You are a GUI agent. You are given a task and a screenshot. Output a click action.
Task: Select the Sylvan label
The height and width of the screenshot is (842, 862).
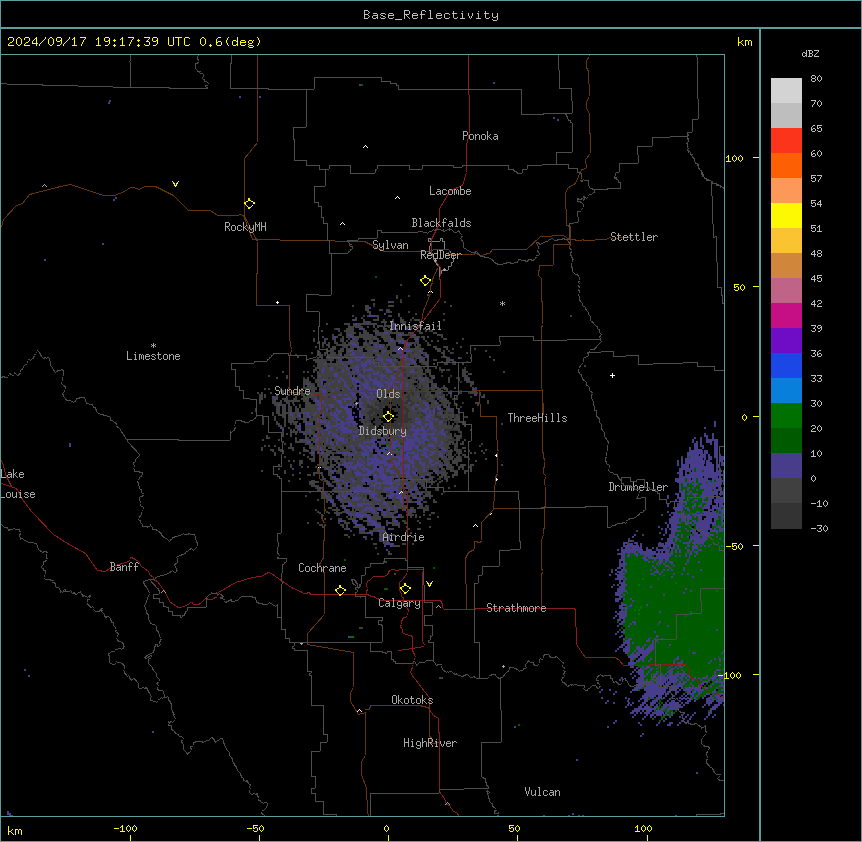coord(390,245)
